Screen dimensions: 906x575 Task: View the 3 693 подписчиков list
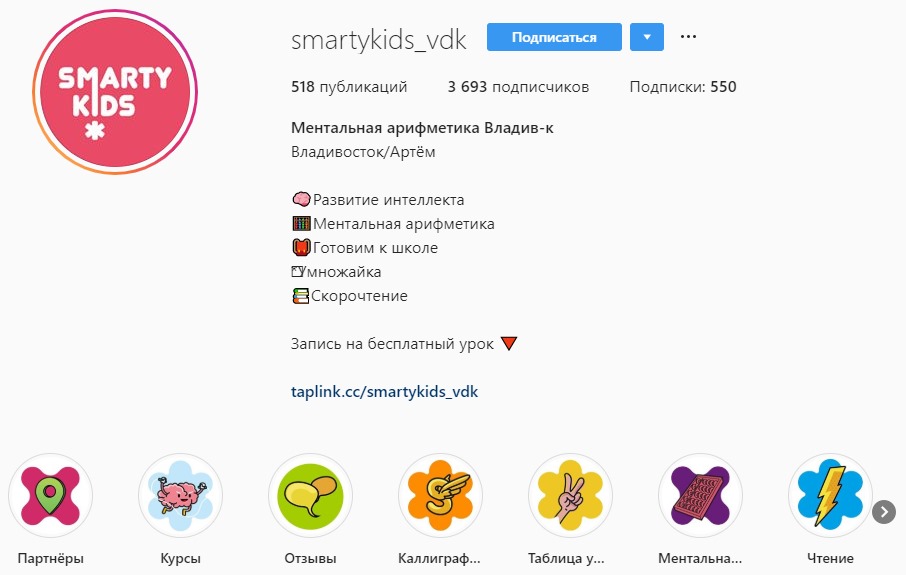[x=518, y=87]
